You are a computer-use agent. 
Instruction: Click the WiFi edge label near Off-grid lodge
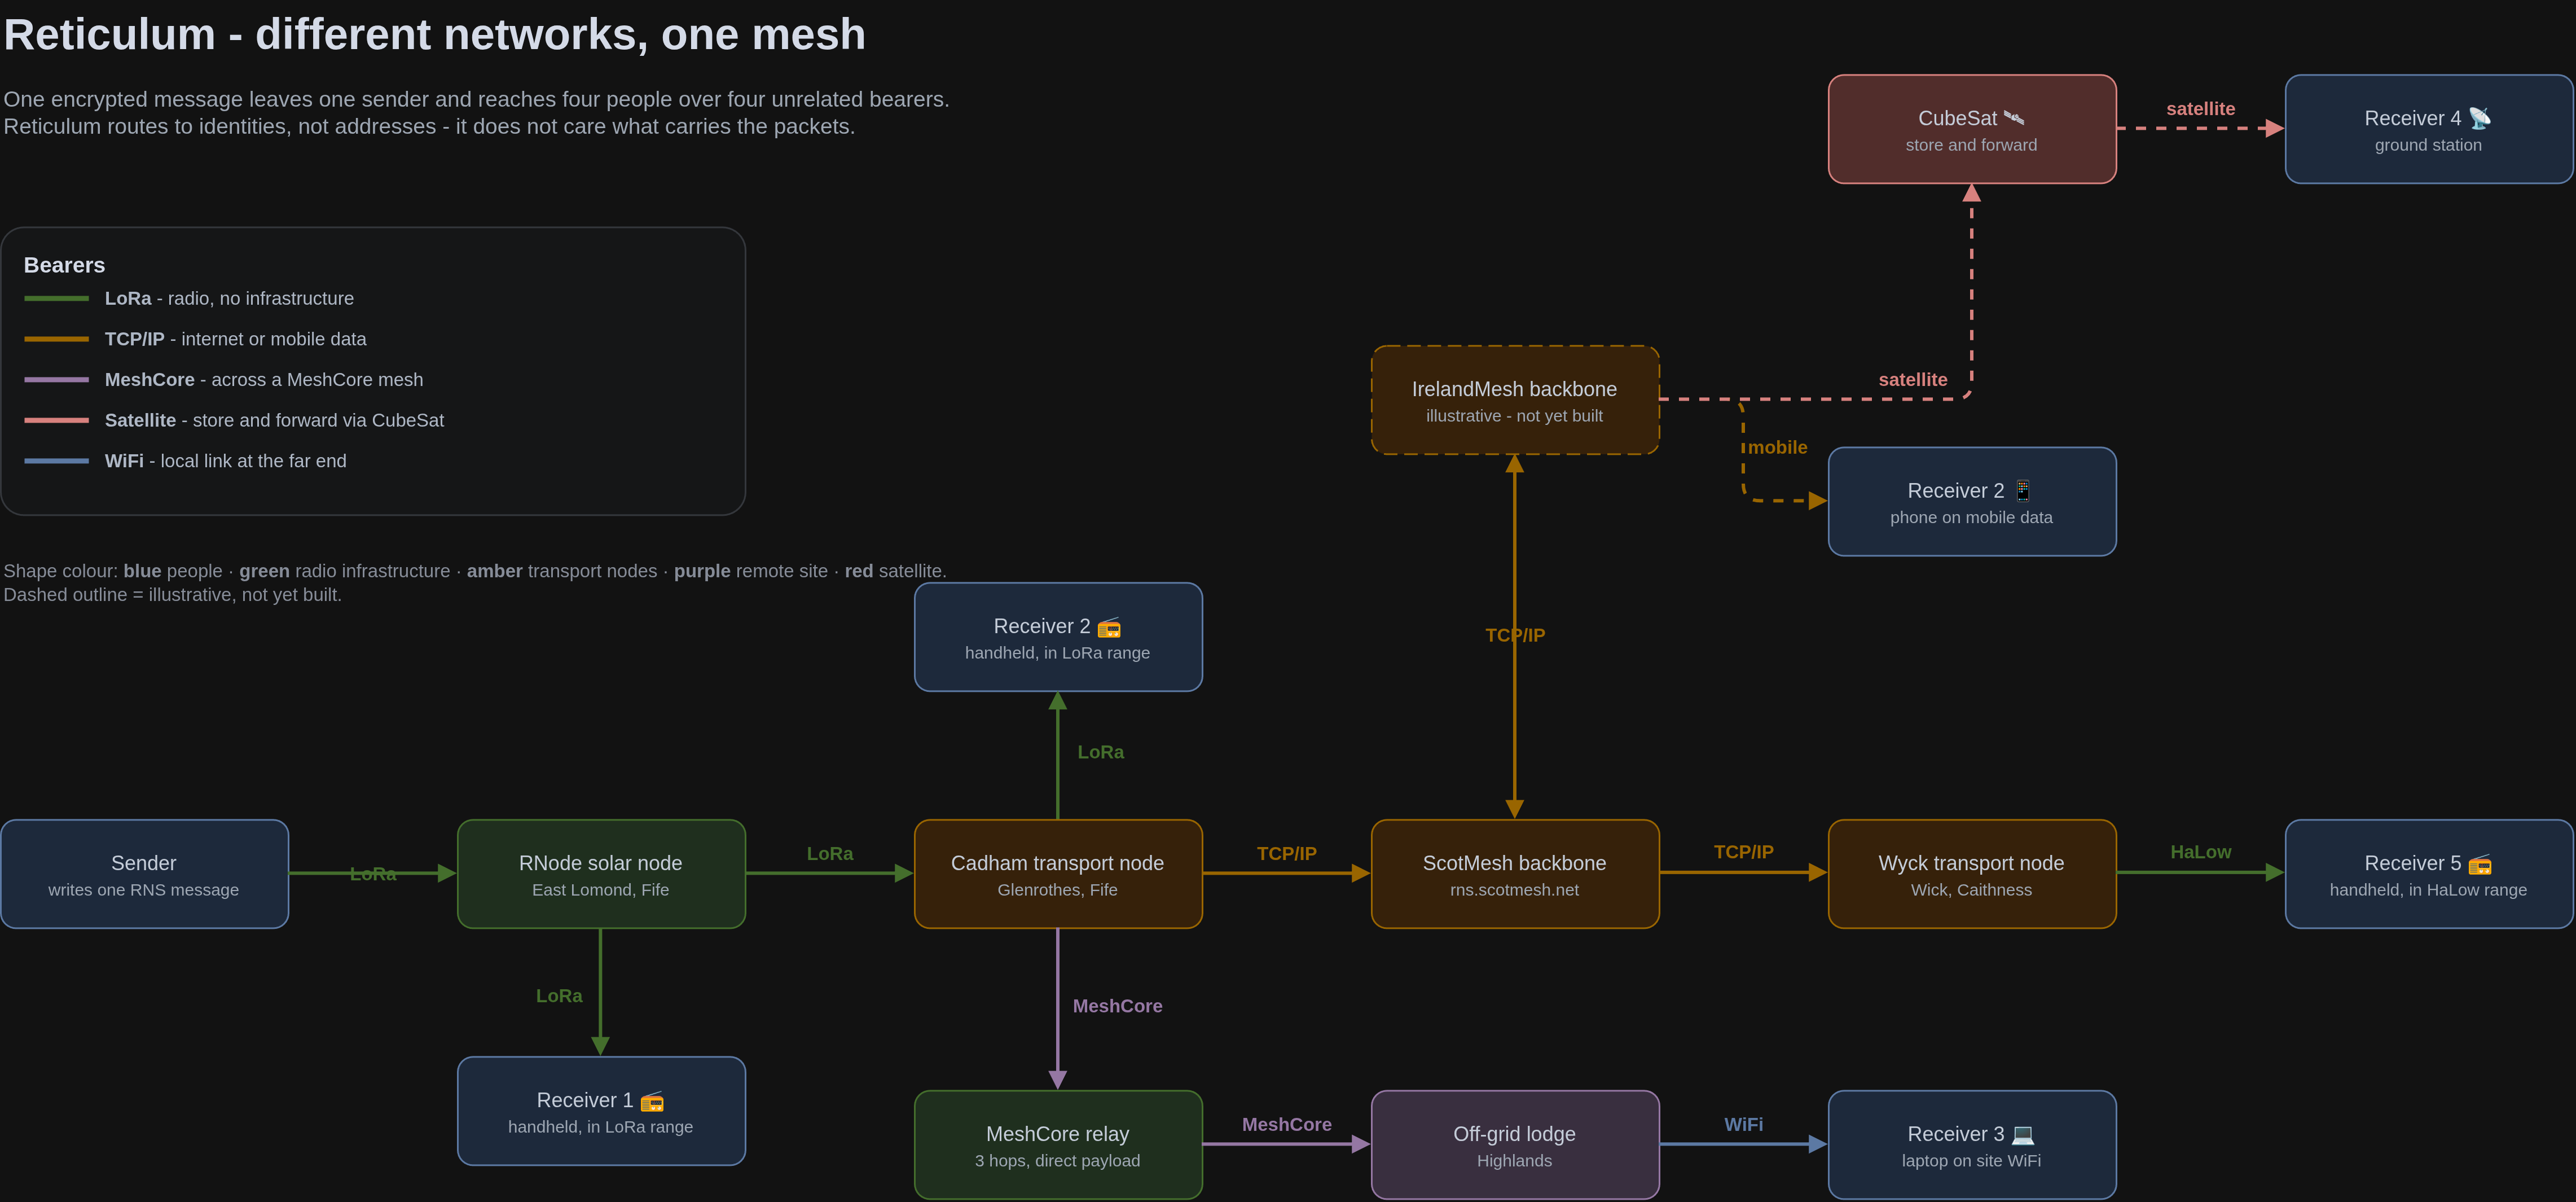1743,1124
